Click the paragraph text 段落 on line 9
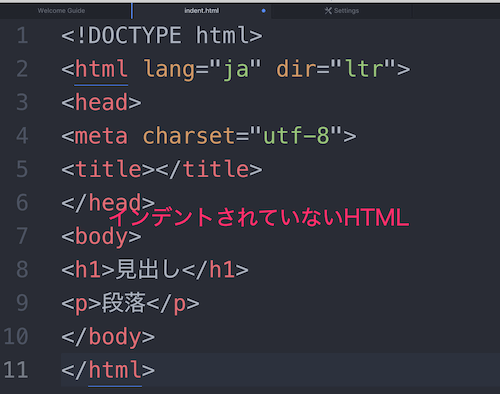This screenshot has height=394, width=500. coord(124,303)
